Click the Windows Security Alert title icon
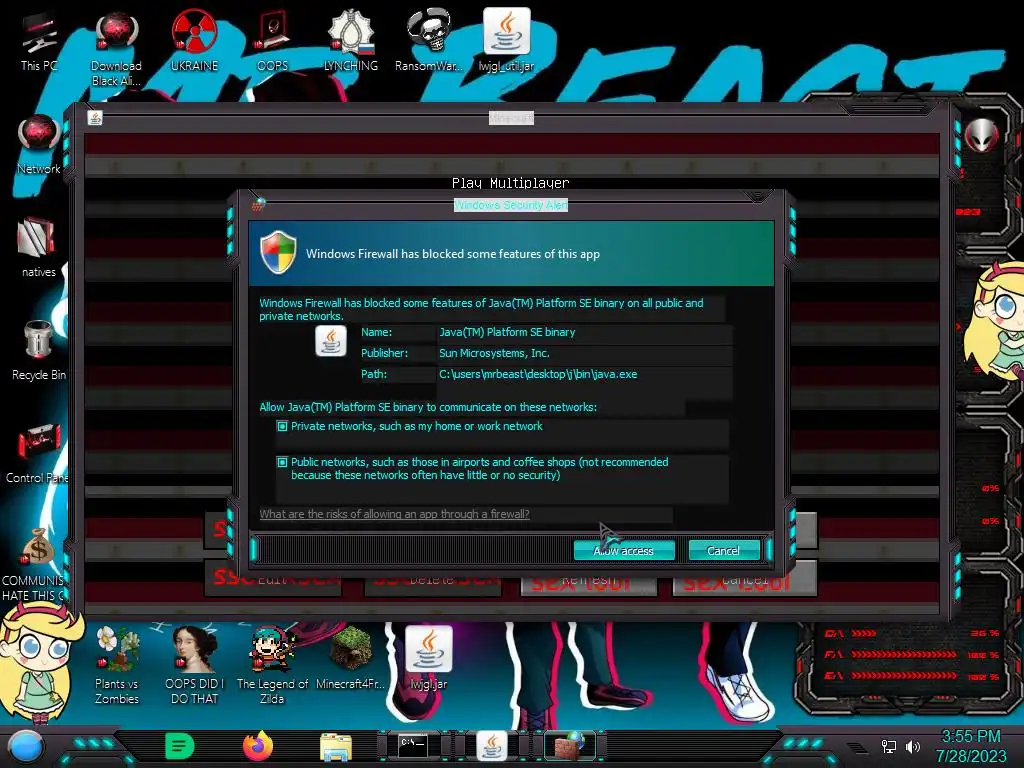 [x=259, y=204]
